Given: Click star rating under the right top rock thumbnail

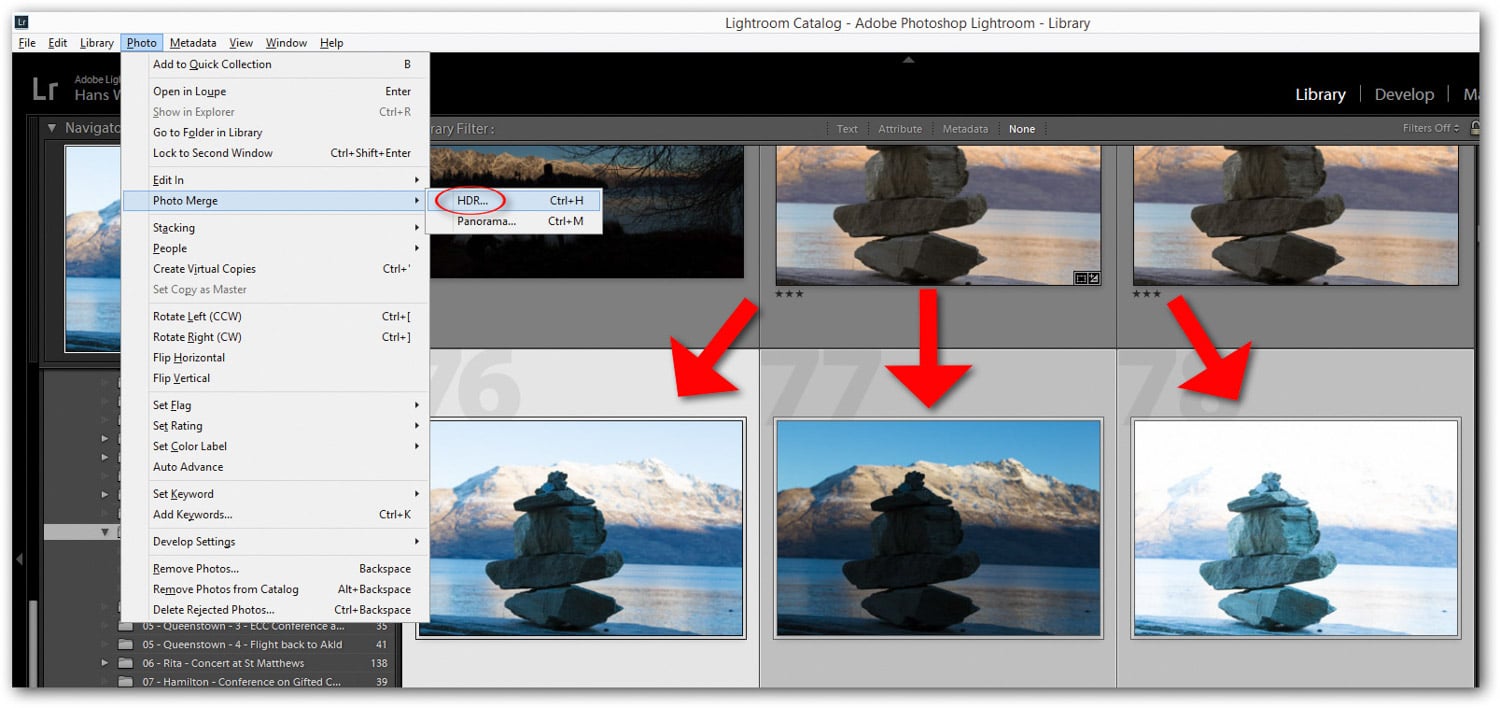Looking at the screenshot, I should (x=1146, y=294).
